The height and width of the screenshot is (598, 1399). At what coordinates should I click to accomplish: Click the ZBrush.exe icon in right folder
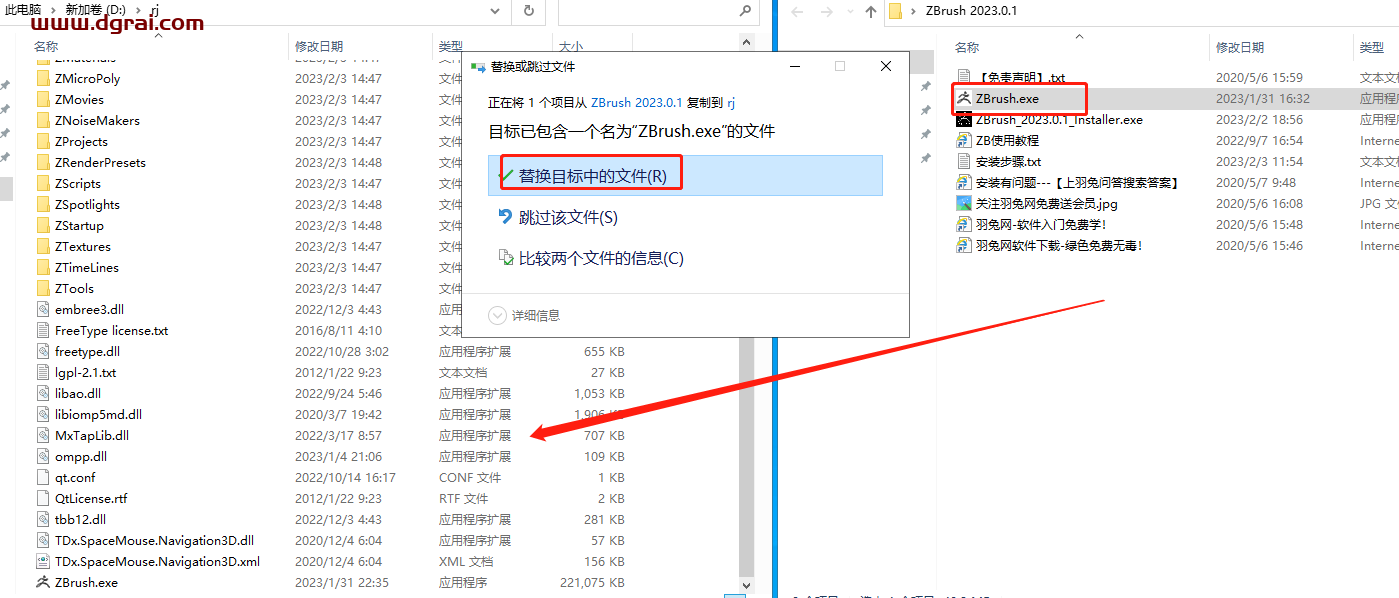pyautogui.click(x=964, y=98)
